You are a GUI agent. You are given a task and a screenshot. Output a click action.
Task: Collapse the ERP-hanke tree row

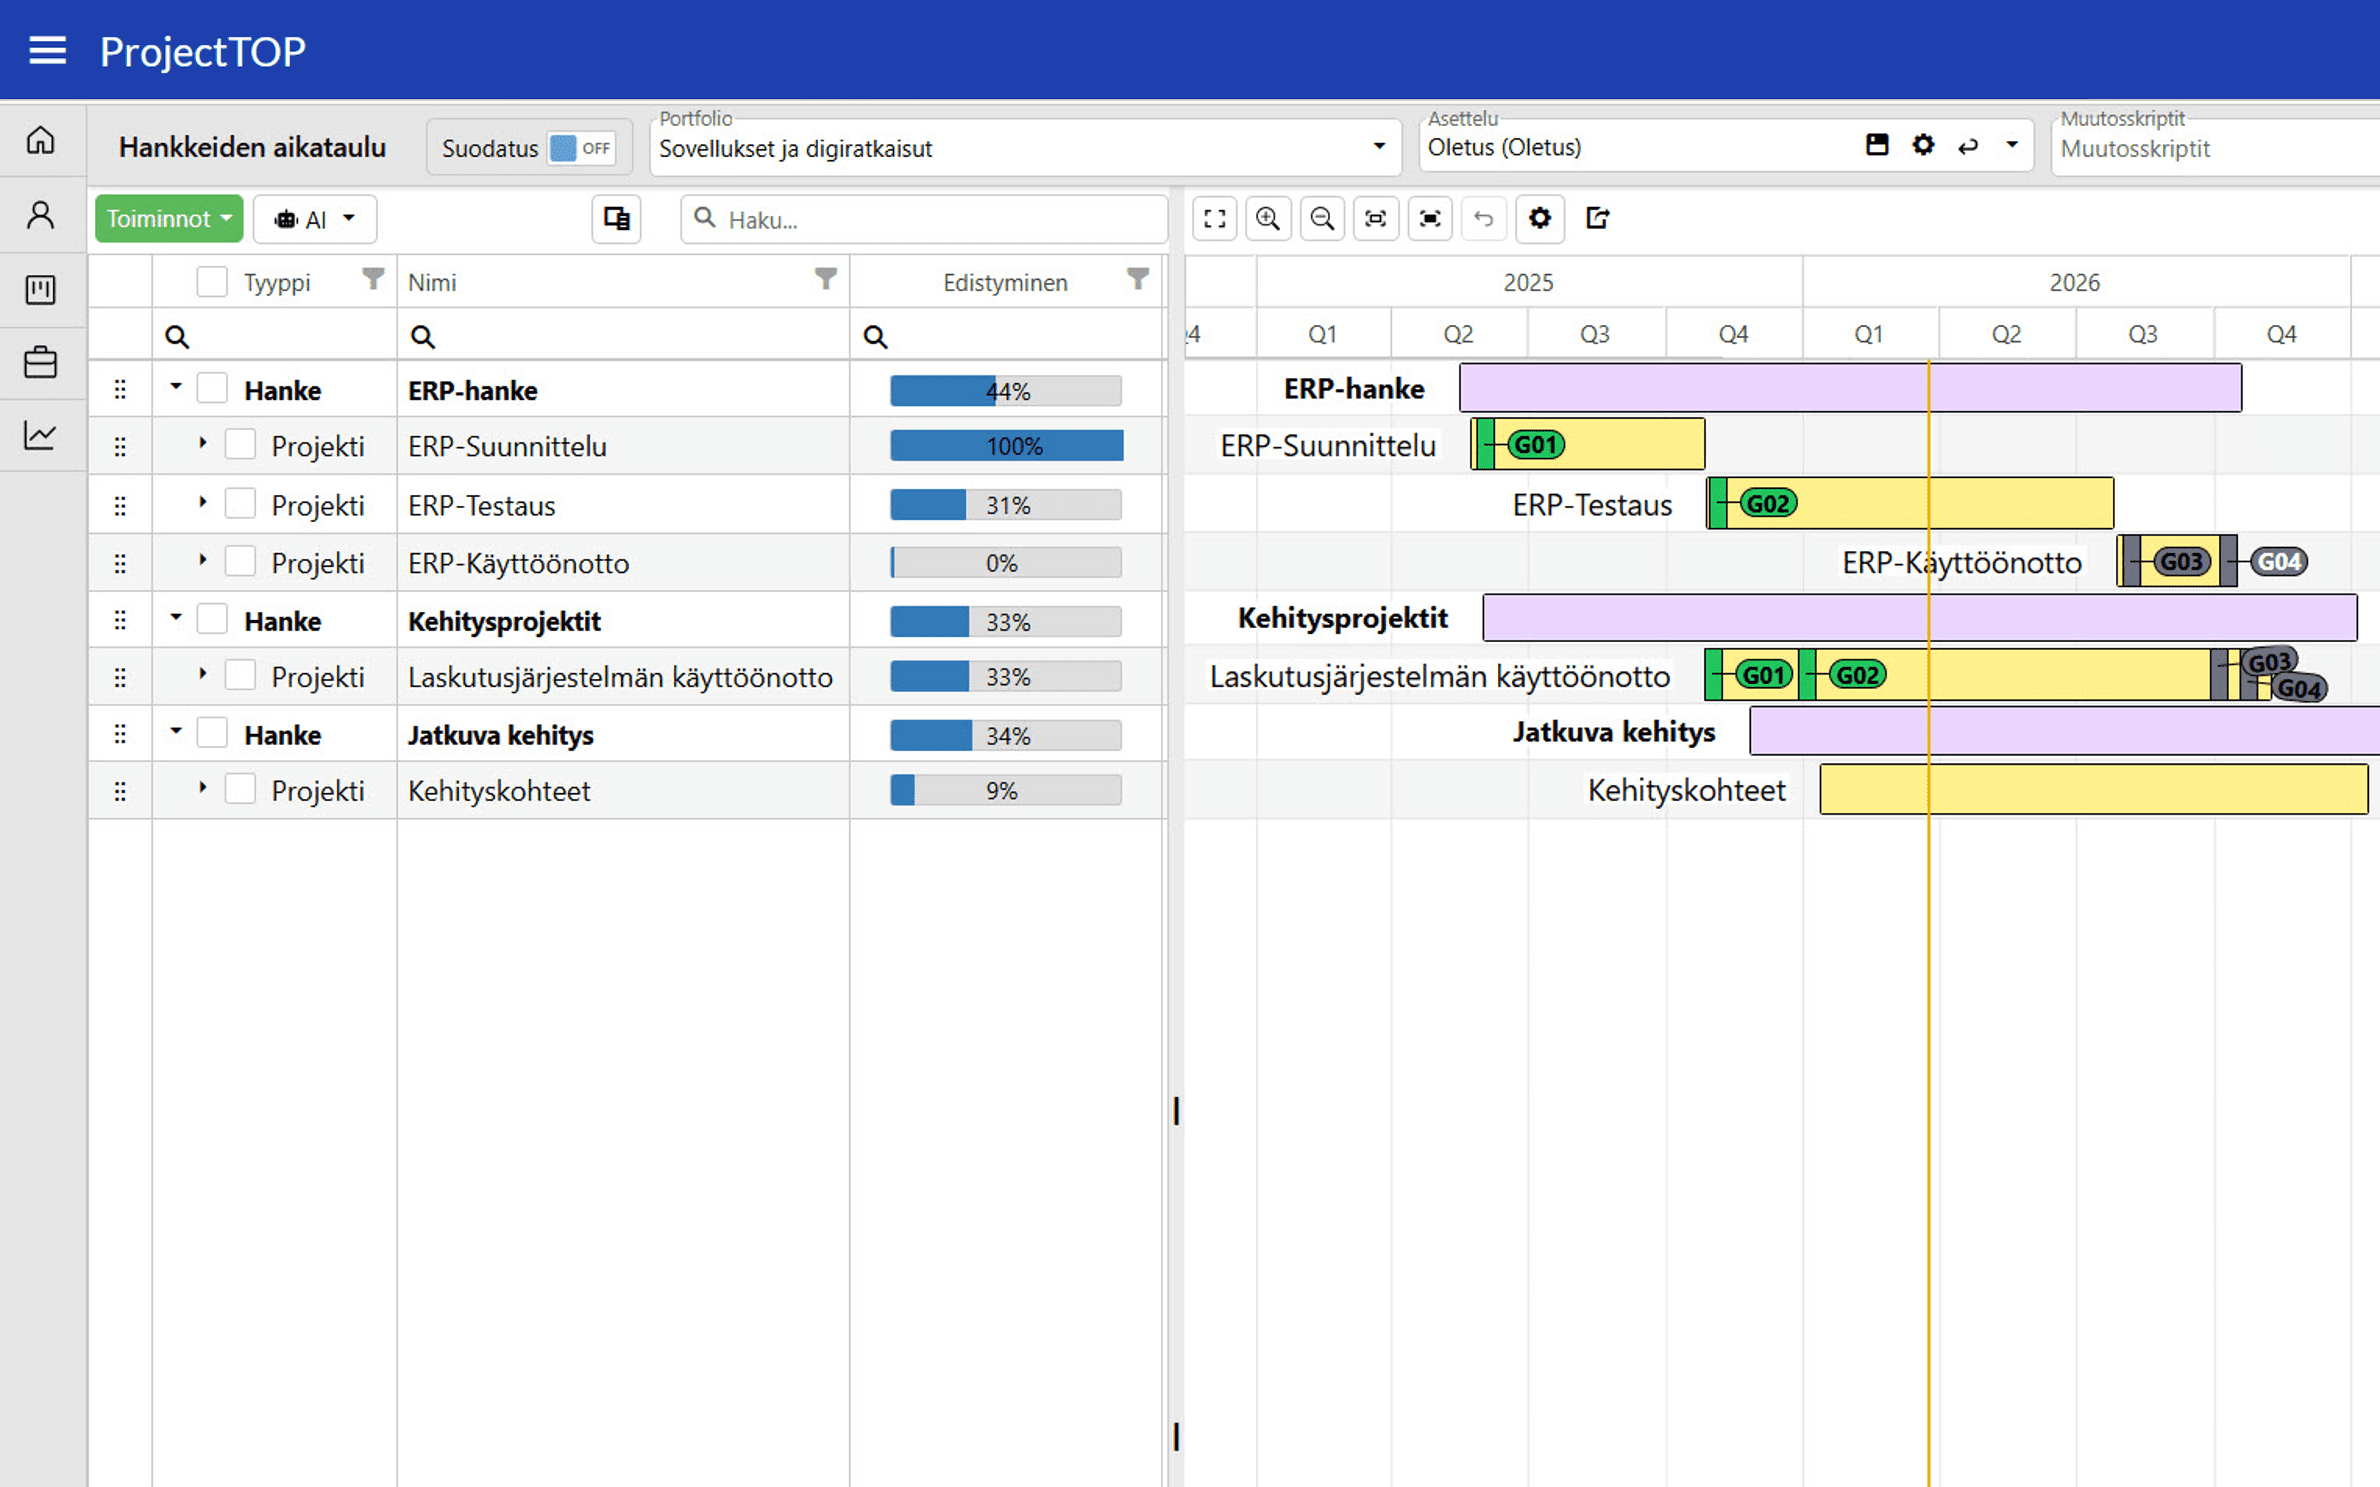[x=176, y=387]
